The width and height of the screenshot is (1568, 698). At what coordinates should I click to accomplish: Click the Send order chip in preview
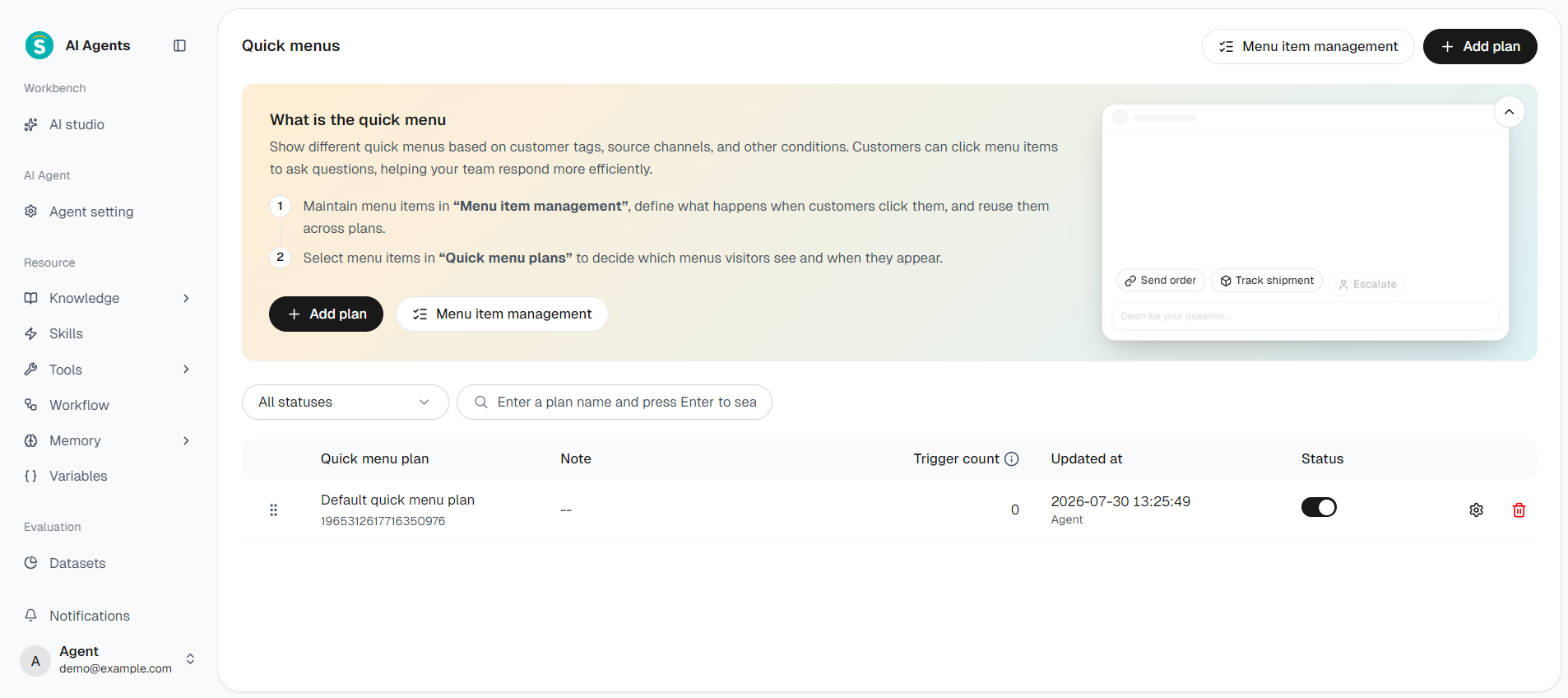pos(1160,281)
